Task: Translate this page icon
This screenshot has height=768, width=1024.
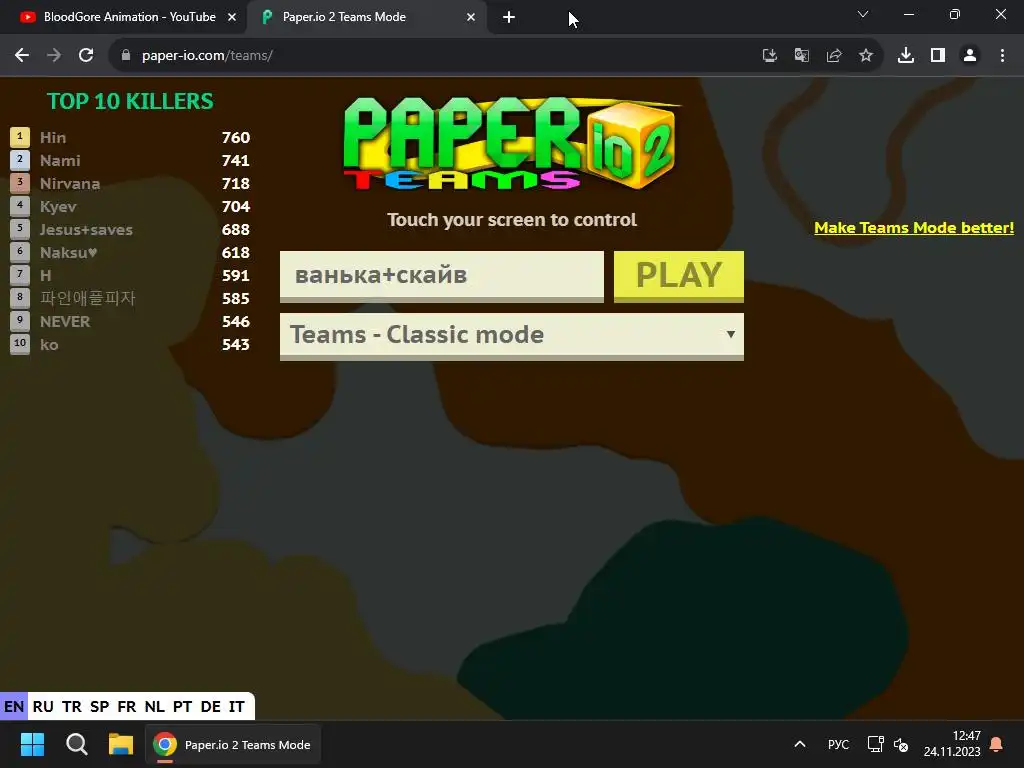Action: point(802,56)
